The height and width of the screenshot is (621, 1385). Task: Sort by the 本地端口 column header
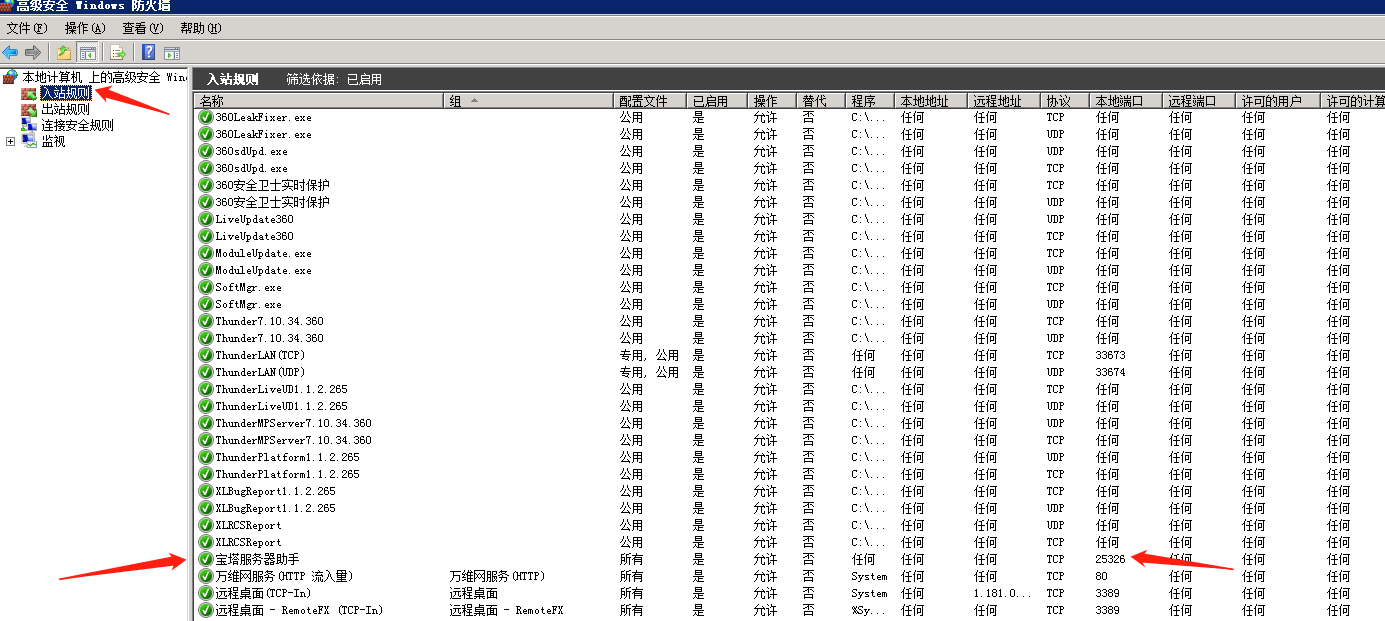(1126, 101)
